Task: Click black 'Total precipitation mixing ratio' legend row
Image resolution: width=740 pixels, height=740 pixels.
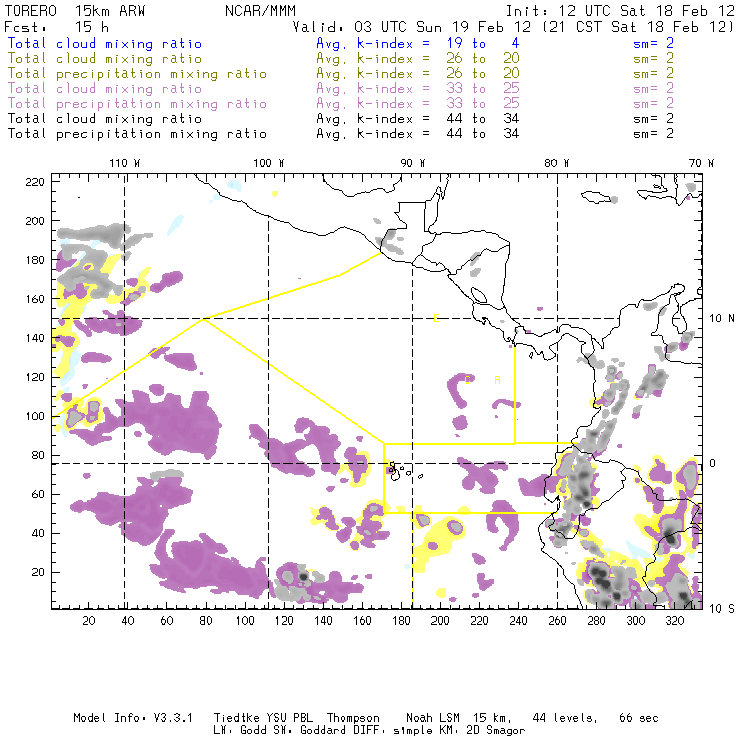Action: tap(137, 134)
